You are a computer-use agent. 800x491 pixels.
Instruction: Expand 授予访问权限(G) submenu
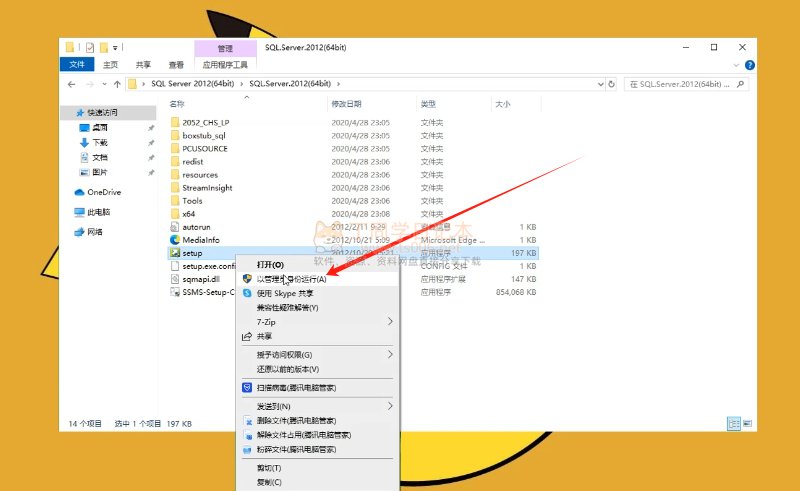319,355
